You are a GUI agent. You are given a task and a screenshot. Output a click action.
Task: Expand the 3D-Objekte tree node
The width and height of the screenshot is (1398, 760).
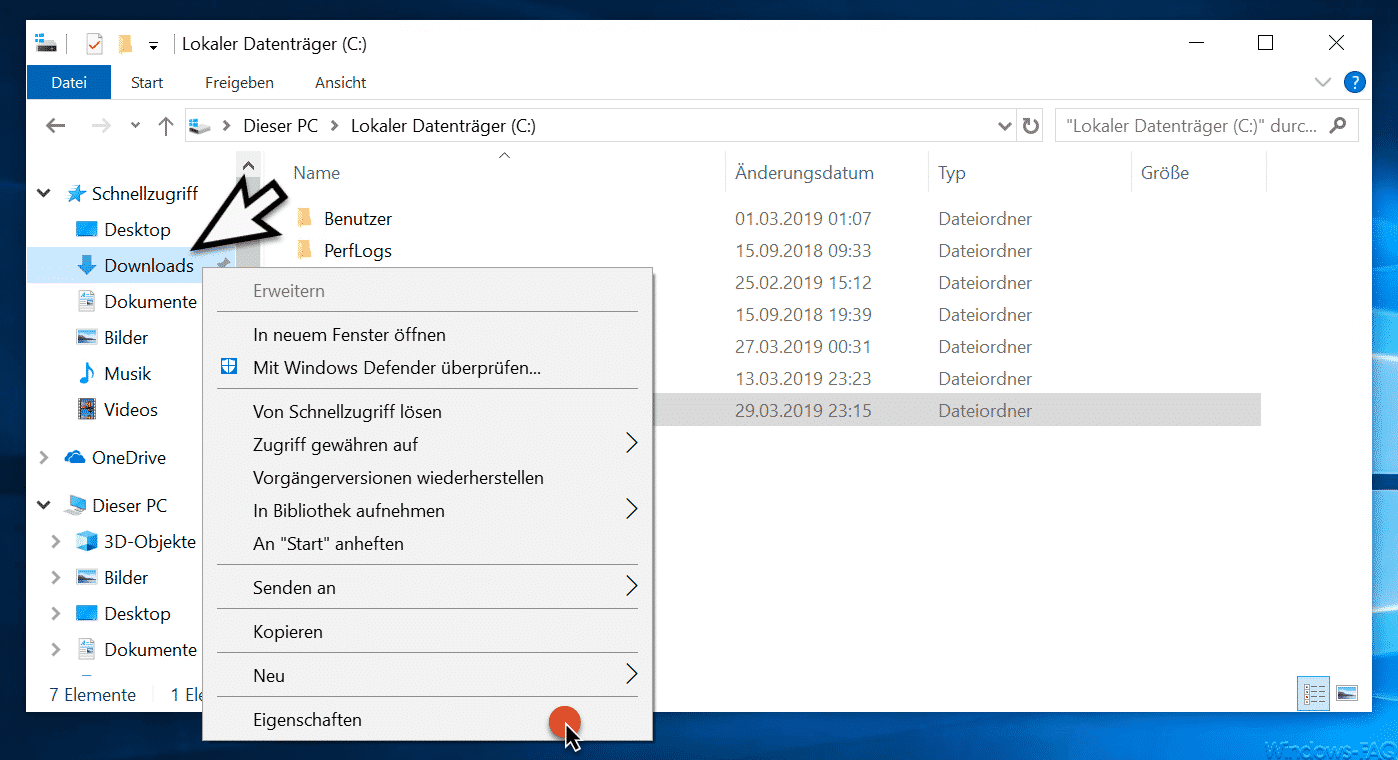(56, 541)
